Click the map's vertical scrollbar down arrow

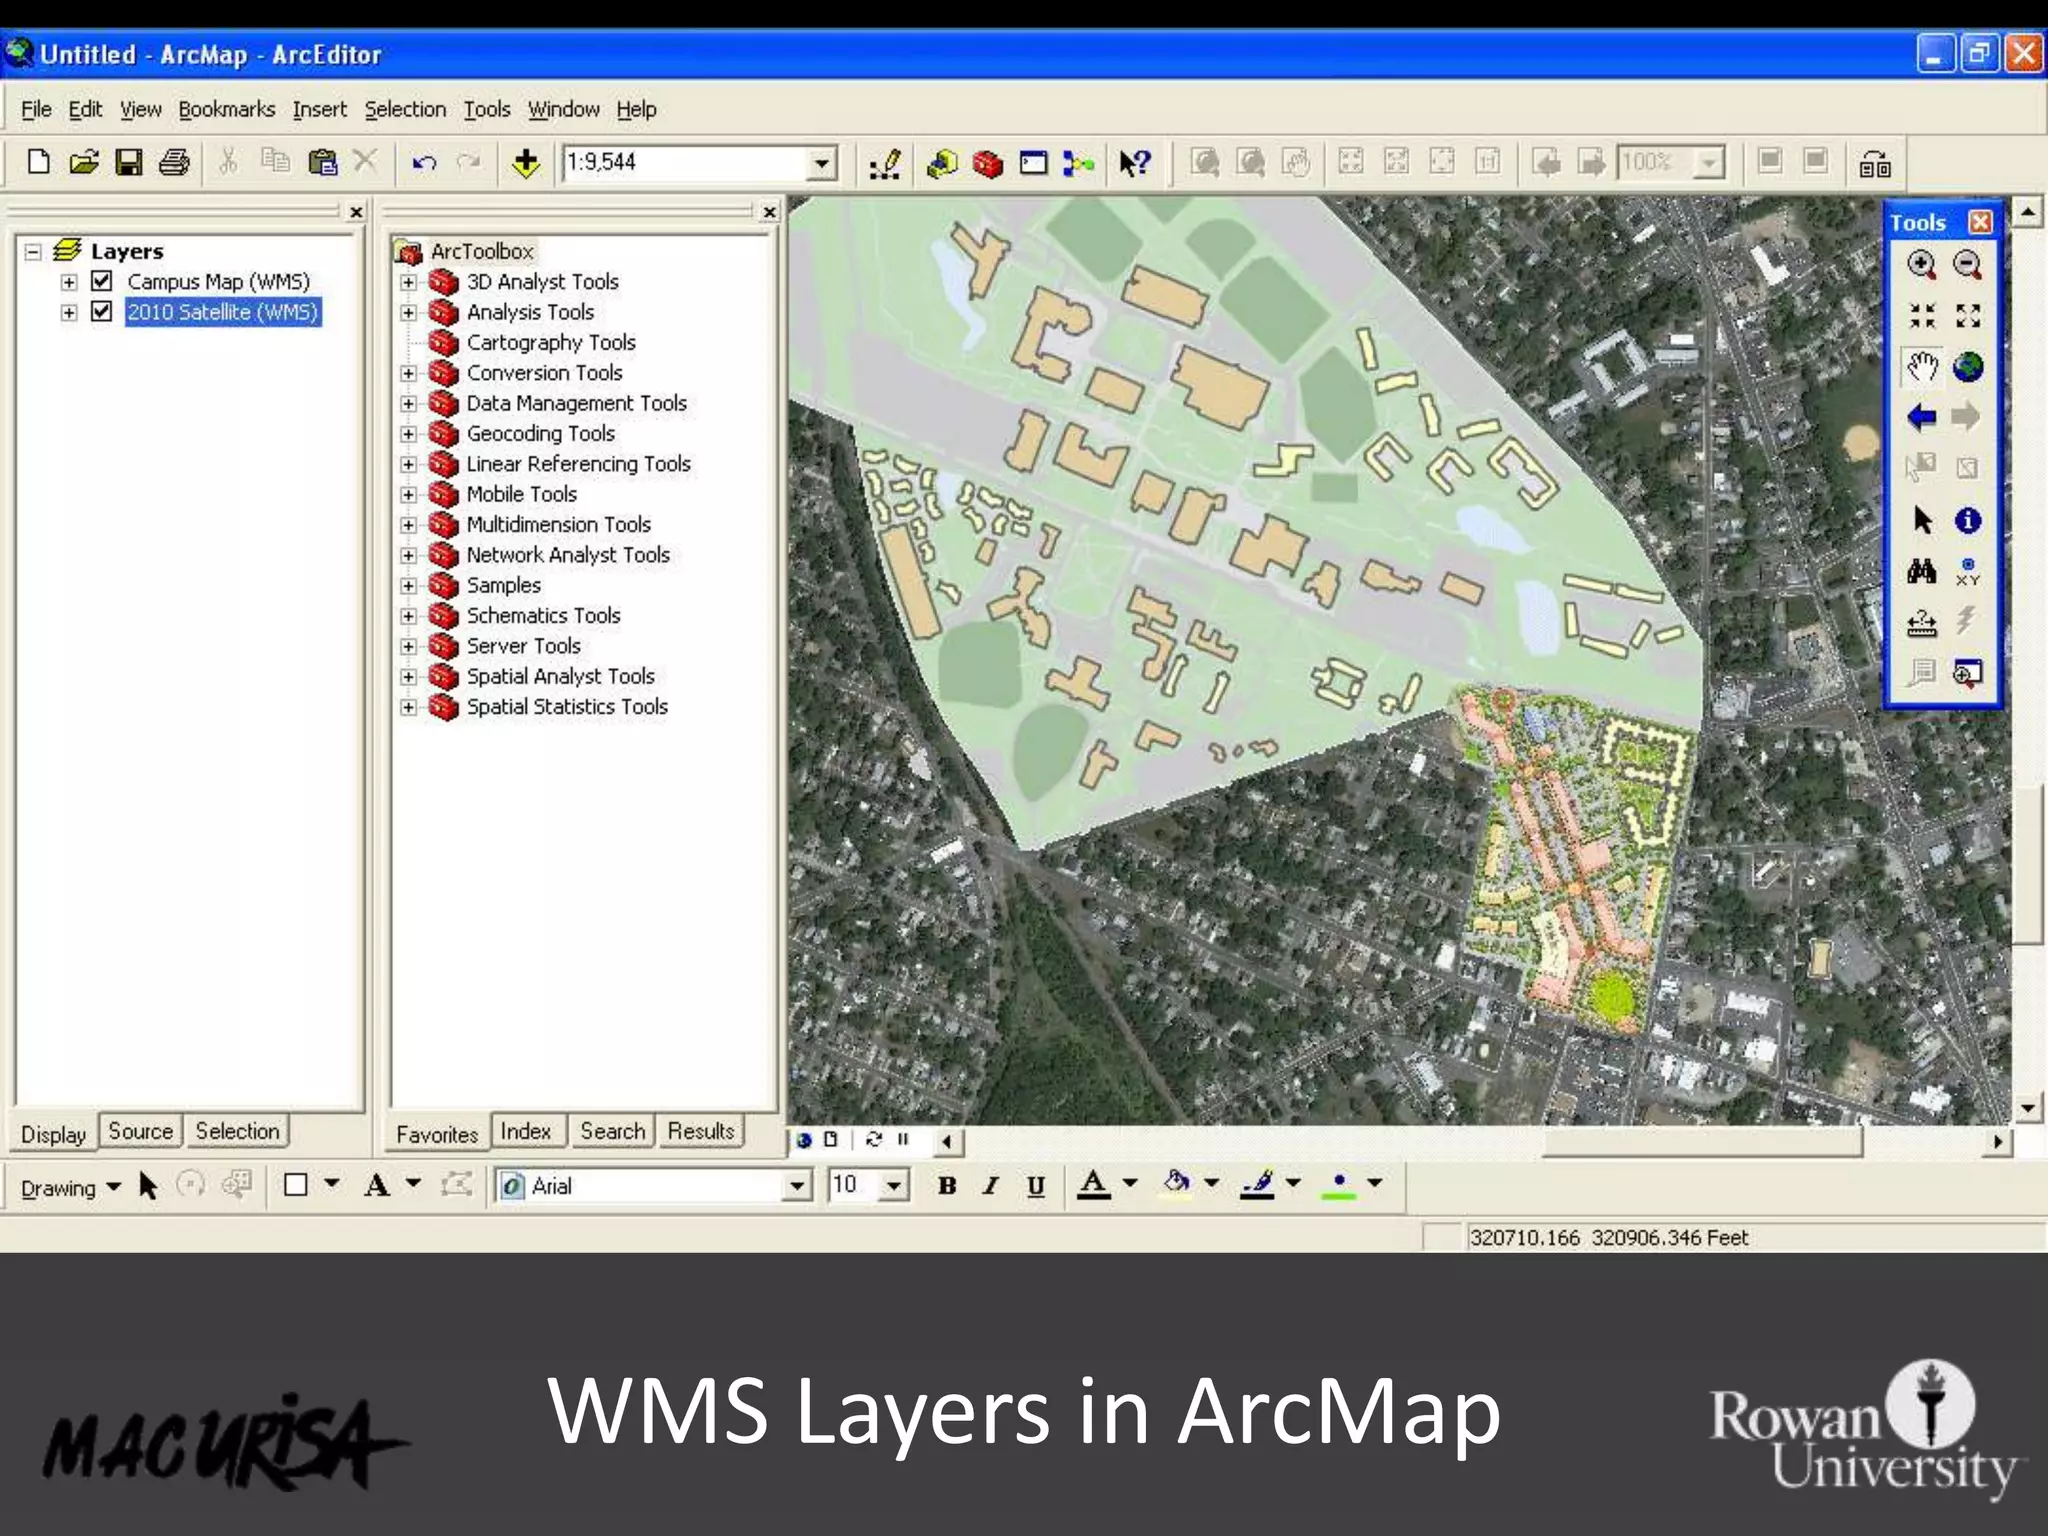pos(2027,1108)
